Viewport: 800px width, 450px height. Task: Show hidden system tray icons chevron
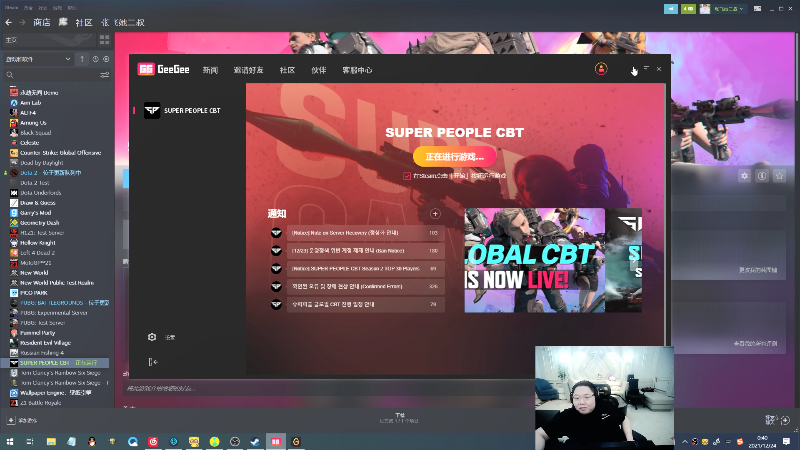tap(684, 441)
